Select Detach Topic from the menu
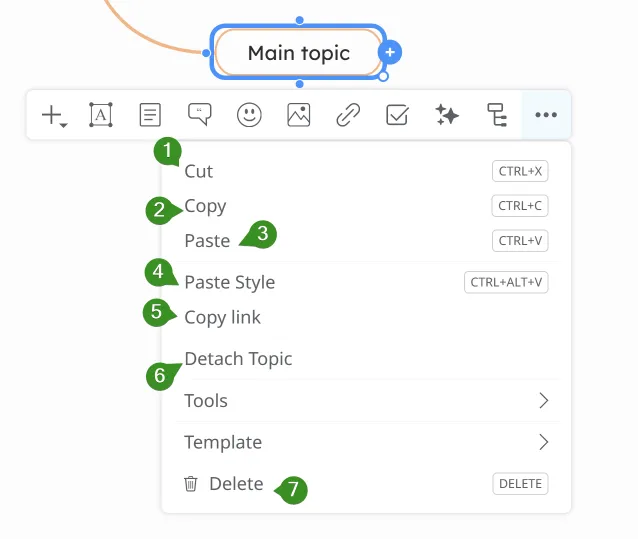The image size is (638, 539). tap(239, 358)
